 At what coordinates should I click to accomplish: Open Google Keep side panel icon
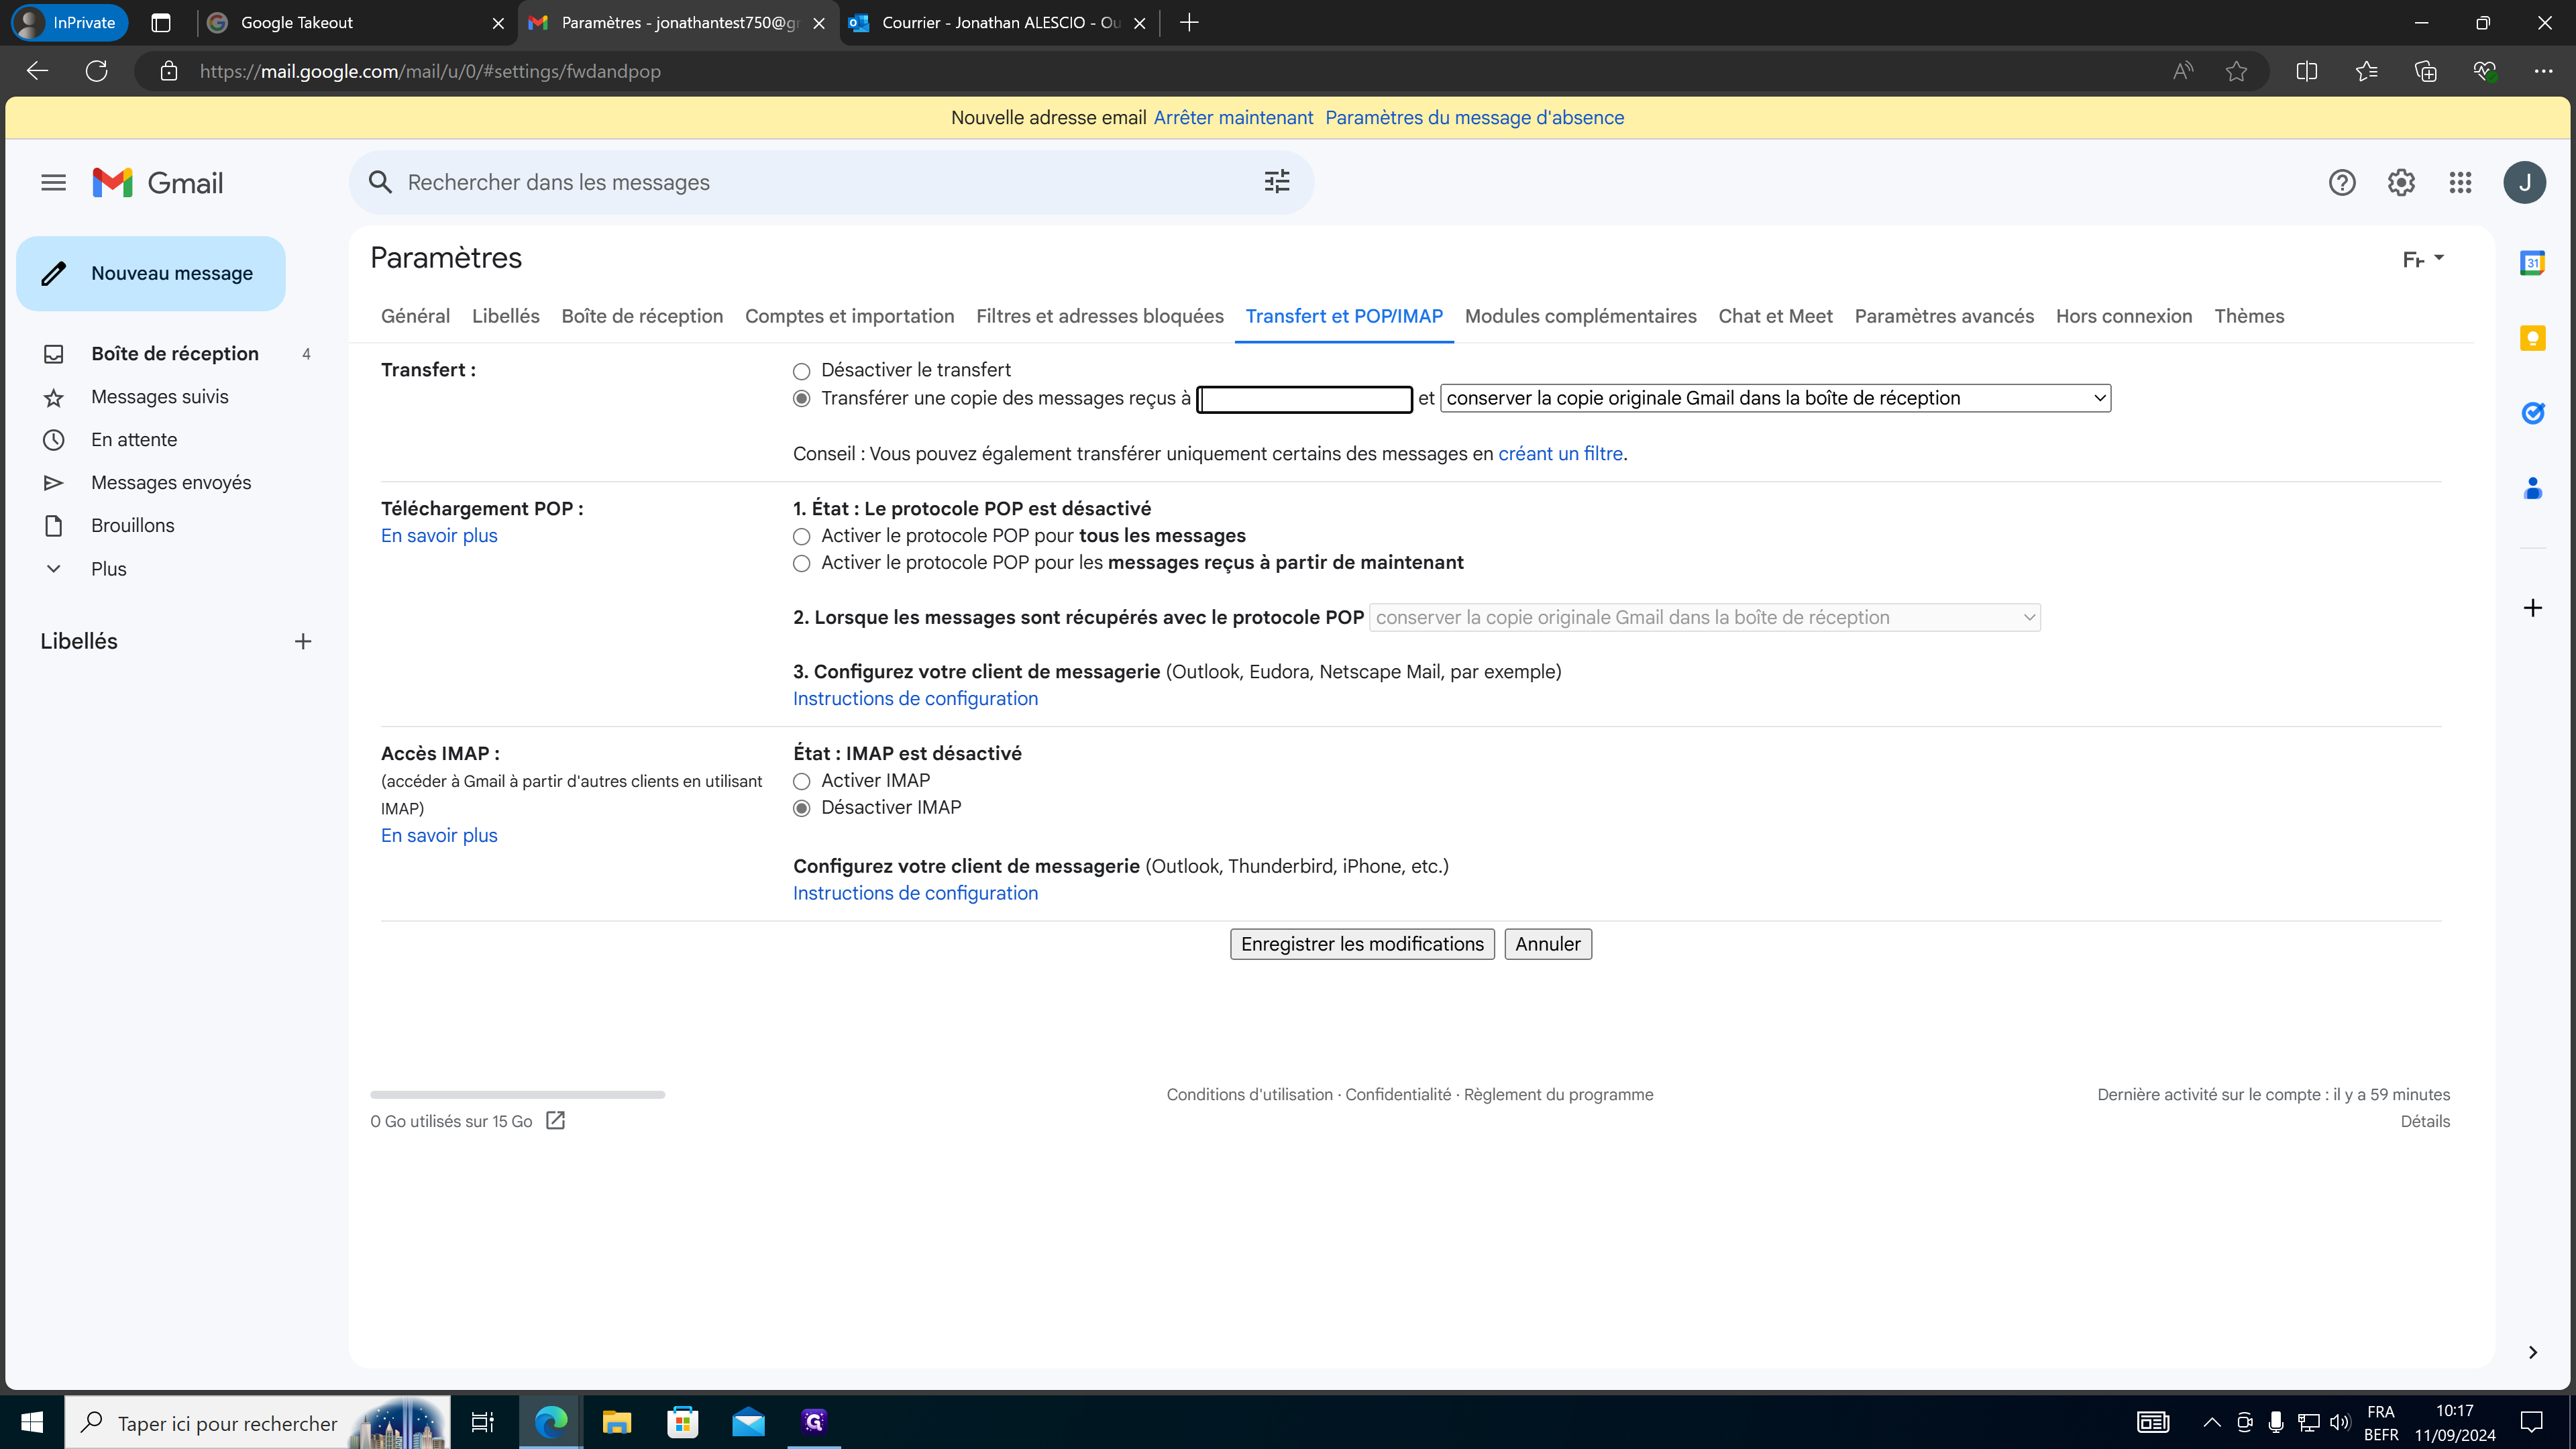tap(2532, 338)
